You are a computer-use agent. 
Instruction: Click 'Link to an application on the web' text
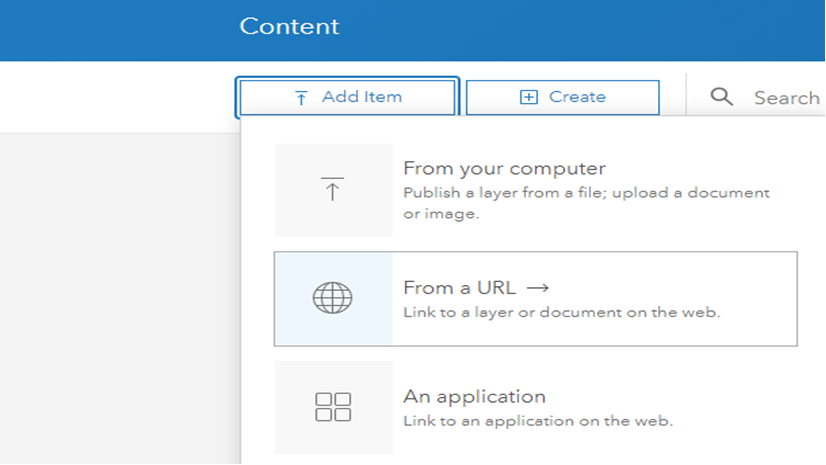pyautogui.click(x=538, y=421)
